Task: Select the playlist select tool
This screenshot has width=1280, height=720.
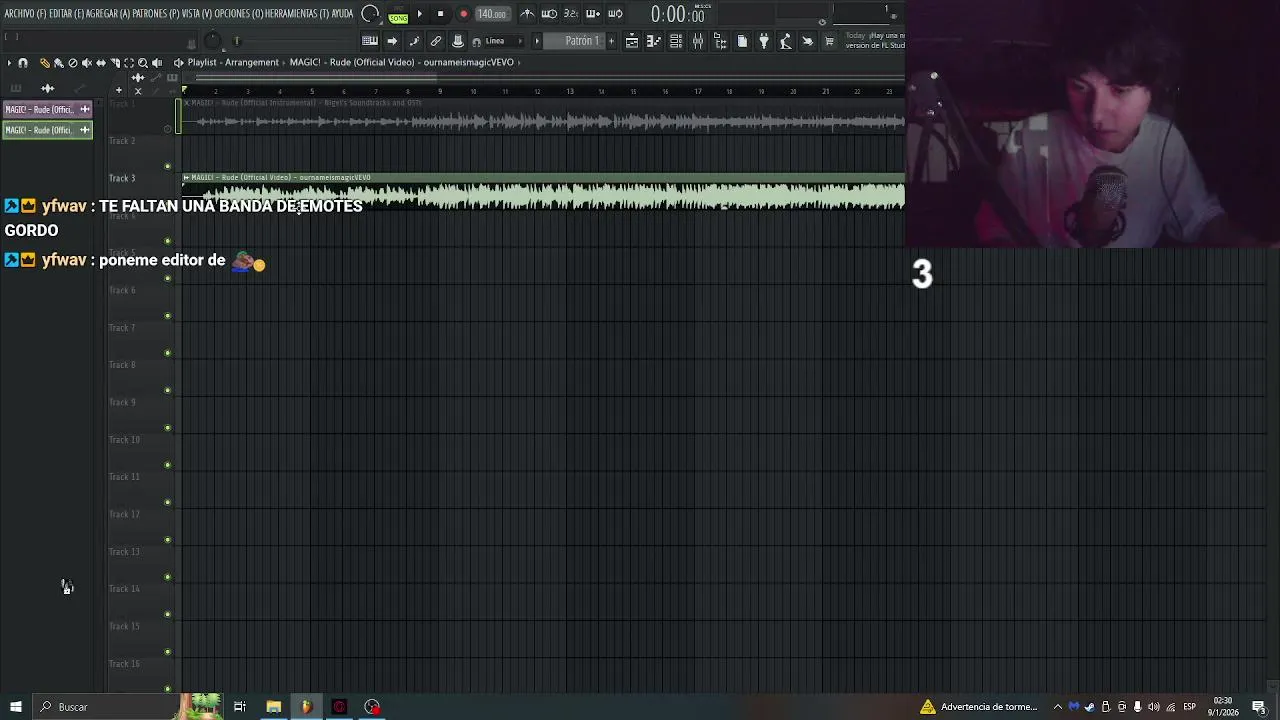Action: coord(128,63)
